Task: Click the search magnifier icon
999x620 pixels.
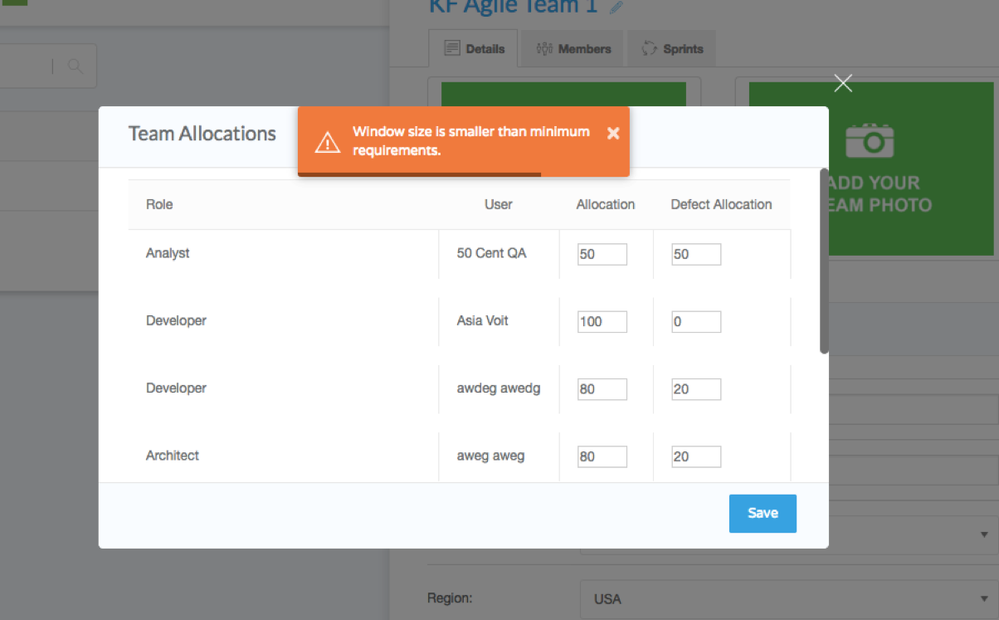Action: [x=75, y=66]
